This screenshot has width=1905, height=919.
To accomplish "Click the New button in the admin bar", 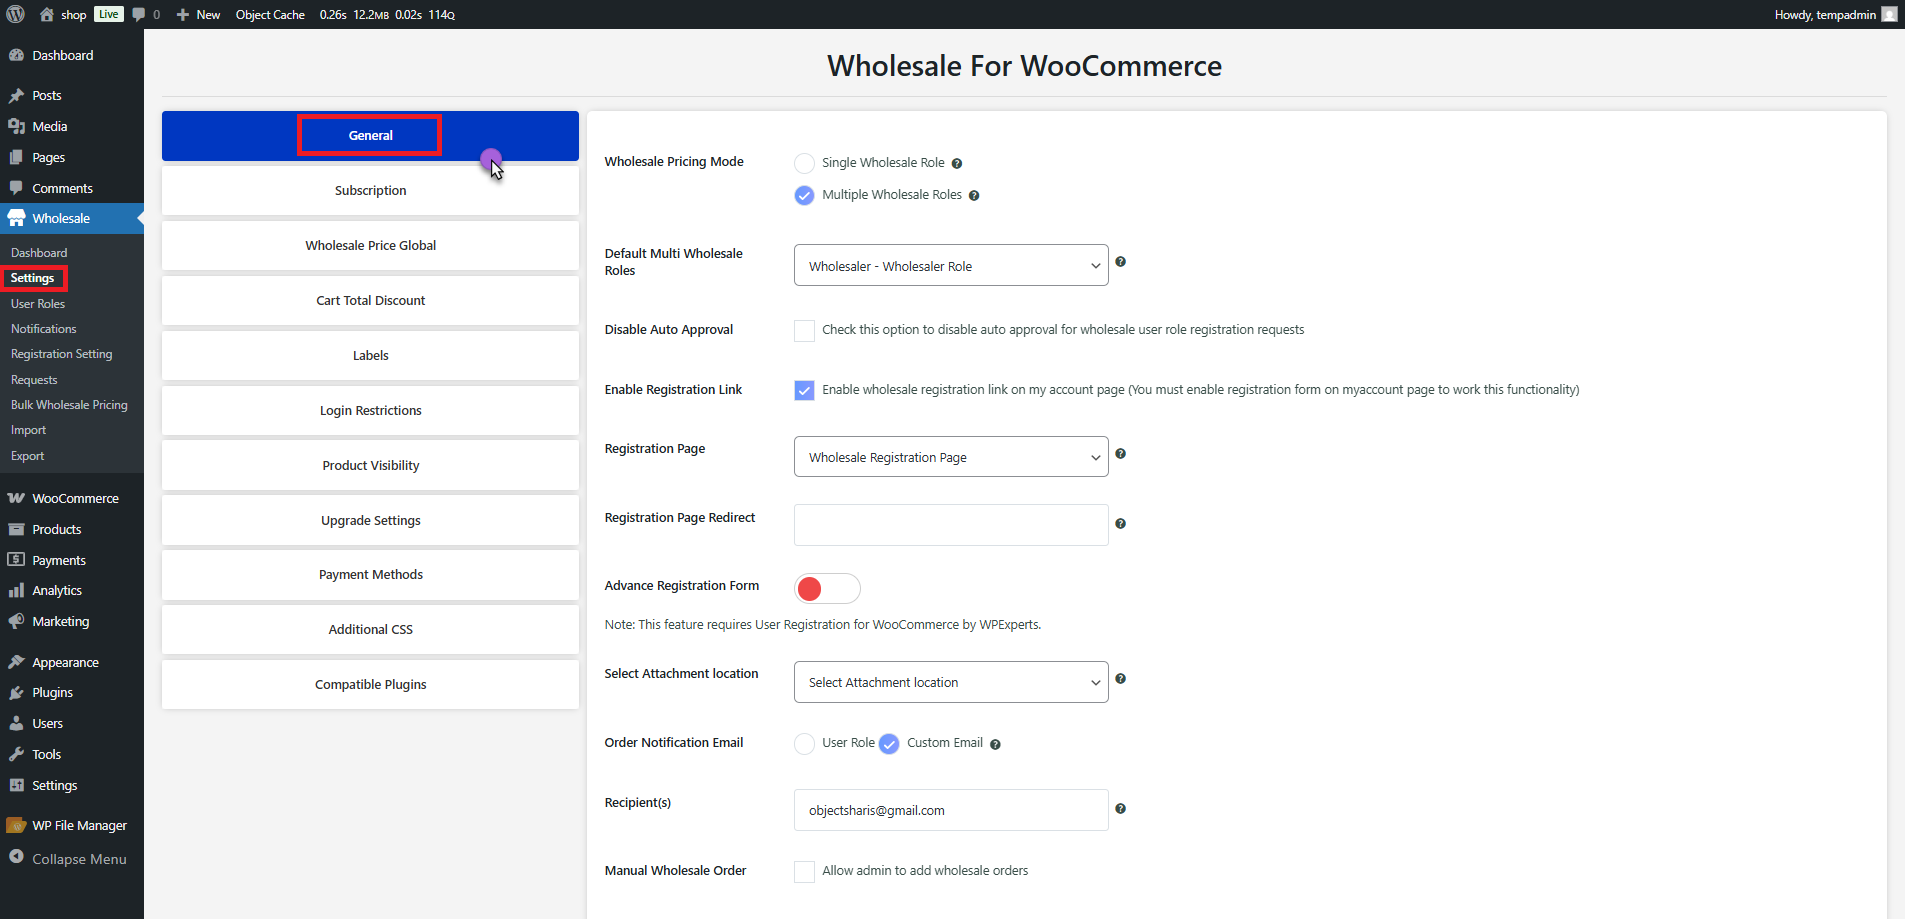I will click(x=197, y=14).
